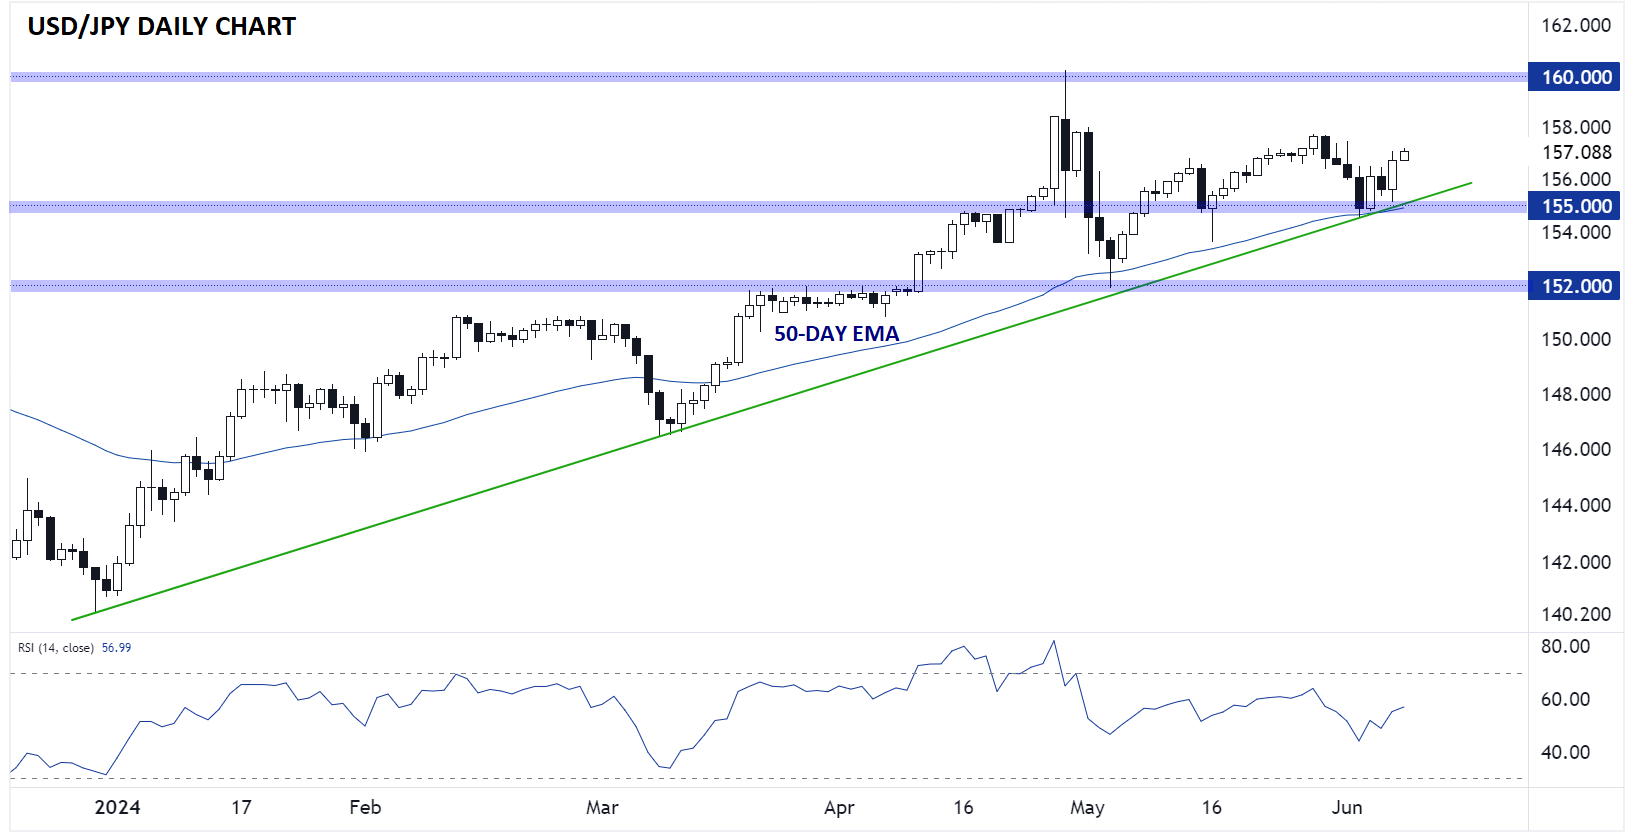Click the RSI value 56.99
Screen dimensions: 1634x833
117,648
